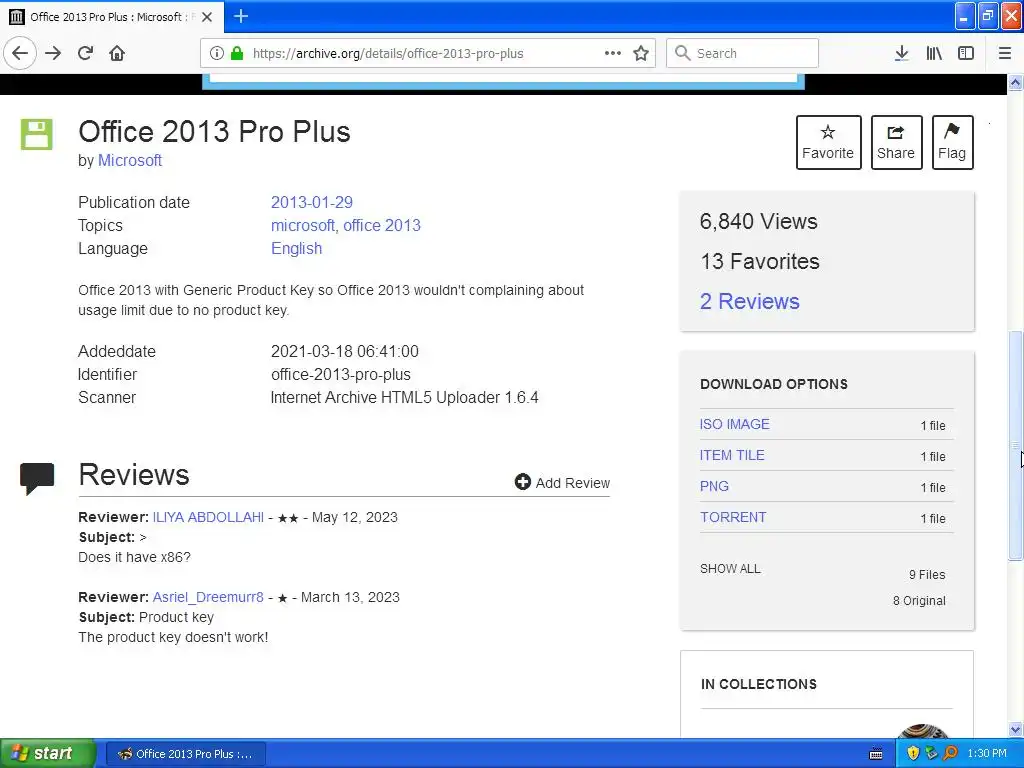Click the page scrollbar up arrow
Viewport: 1024px width, 768px height.
tap(1016, 82)
